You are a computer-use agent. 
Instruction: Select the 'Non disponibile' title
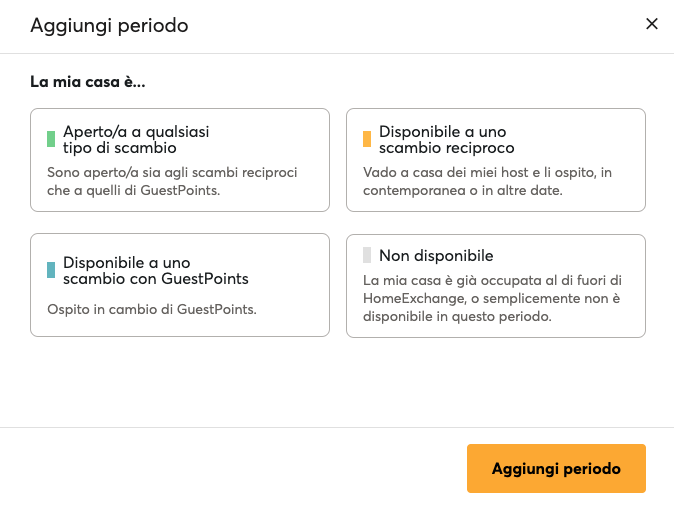click(436, 255)
